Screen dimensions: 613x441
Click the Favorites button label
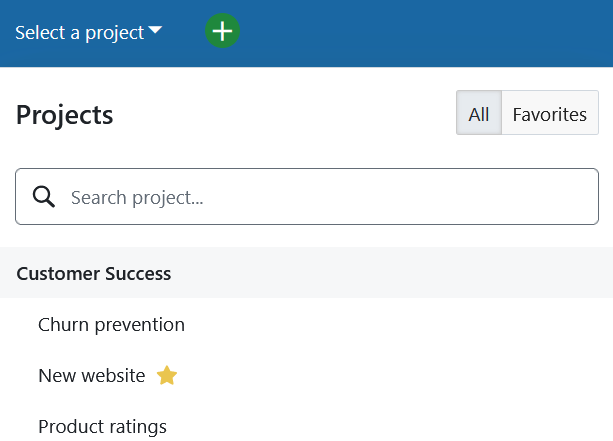pyautogui.click(x=549, y=114)
